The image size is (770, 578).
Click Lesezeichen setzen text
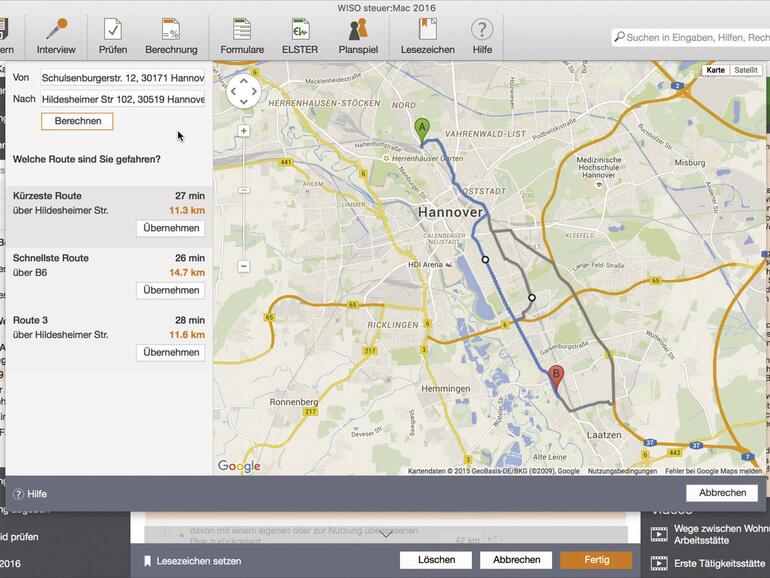tap(198, 561)
